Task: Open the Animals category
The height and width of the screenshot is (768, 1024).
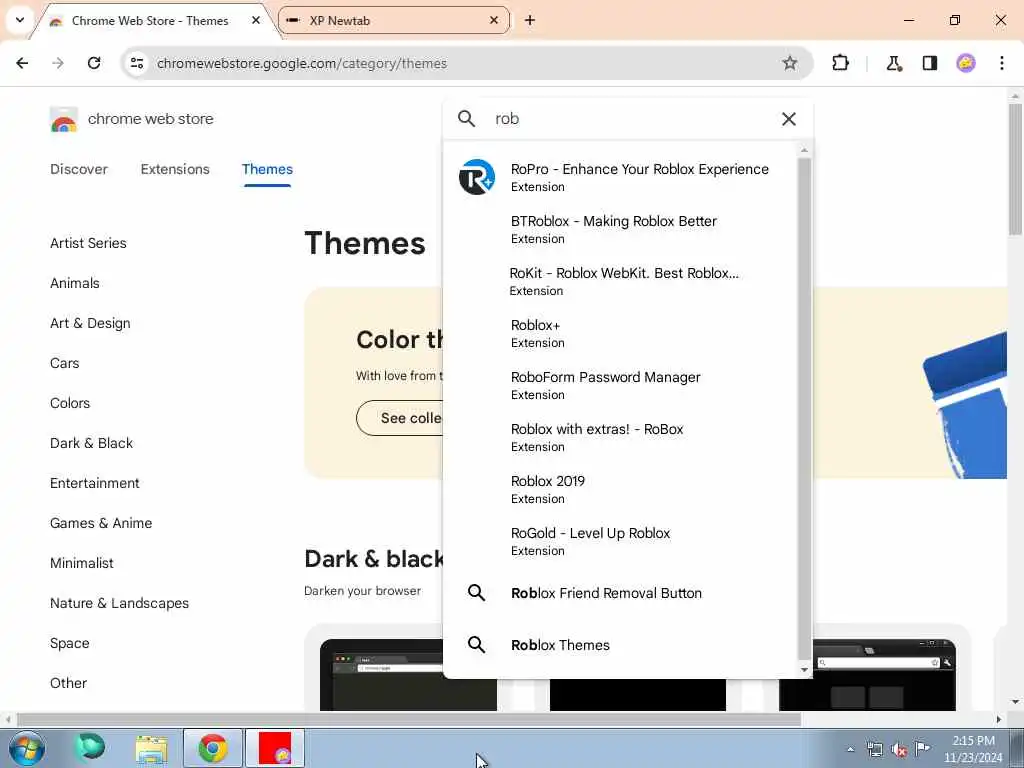Action: click(74, 283)
